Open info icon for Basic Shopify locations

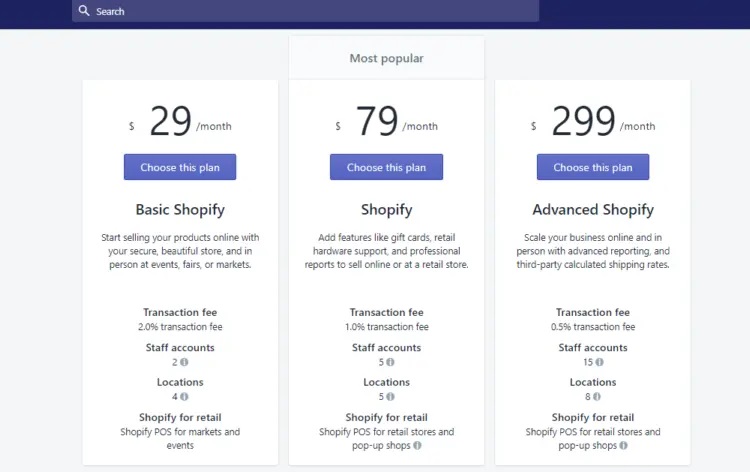click(184, 396)
